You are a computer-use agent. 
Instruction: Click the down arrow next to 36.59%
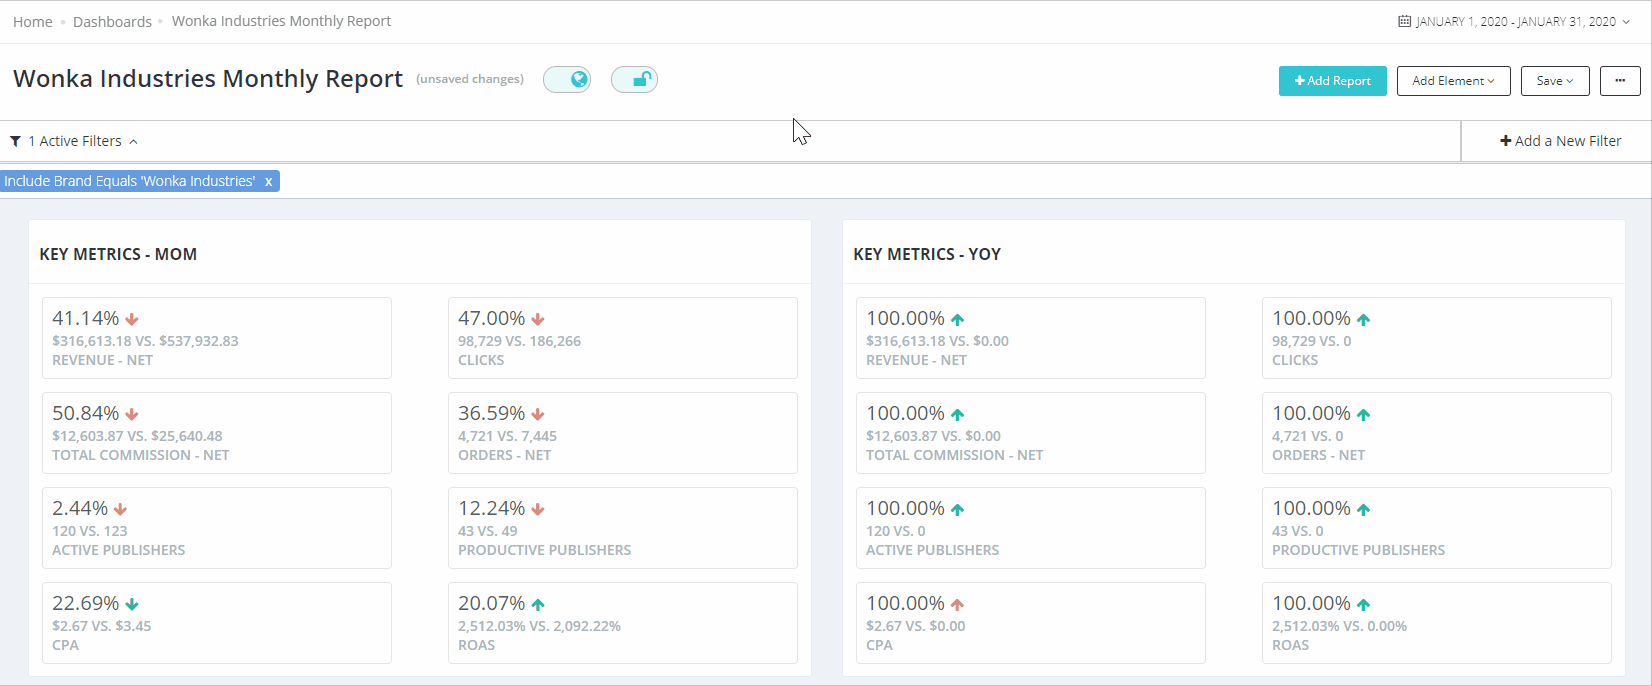tap(538, 414)
